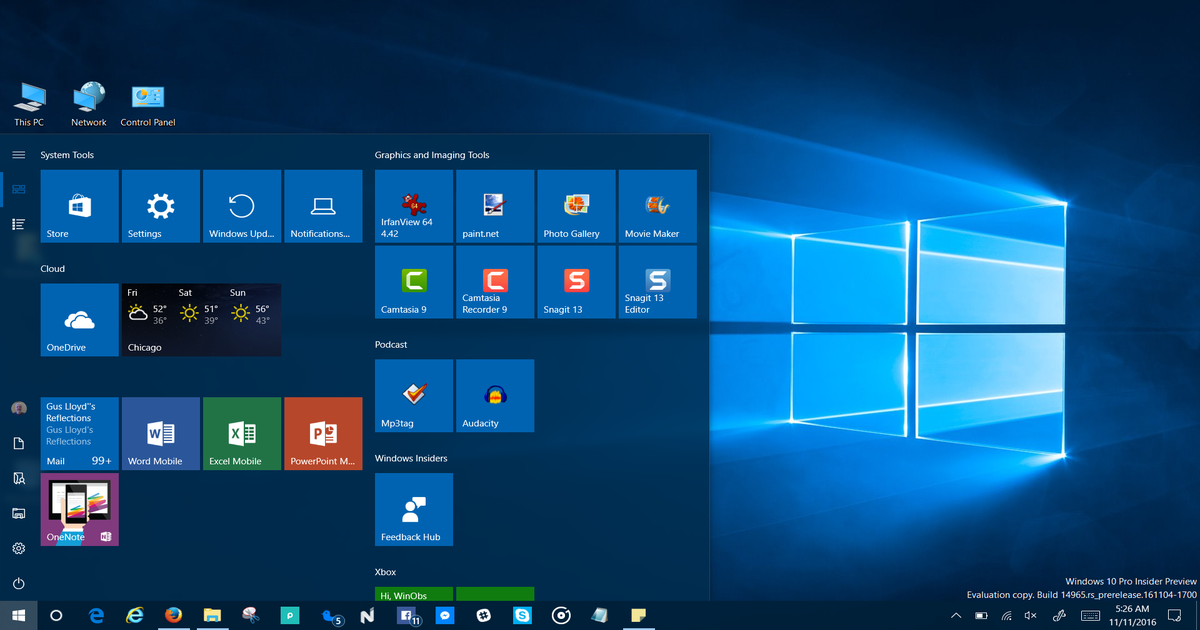Image resolution: width=1200 pixels, height=630 pixels.
Task: Click the Hi, WinObs account tile
Action: pos(413,594)
